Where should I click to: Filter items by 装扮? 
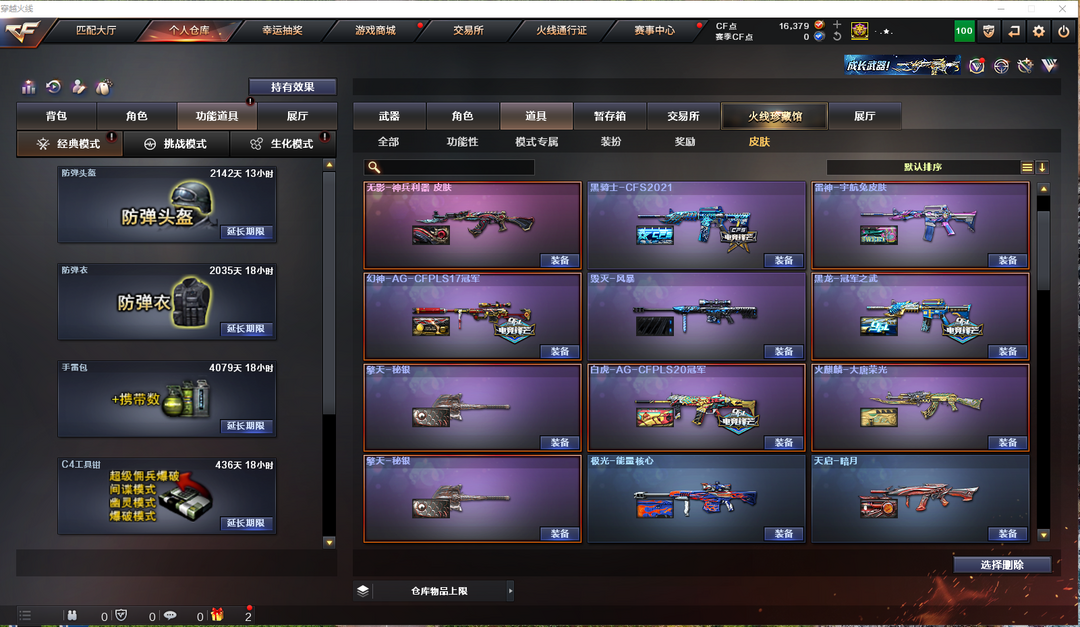tap(611, 141)
